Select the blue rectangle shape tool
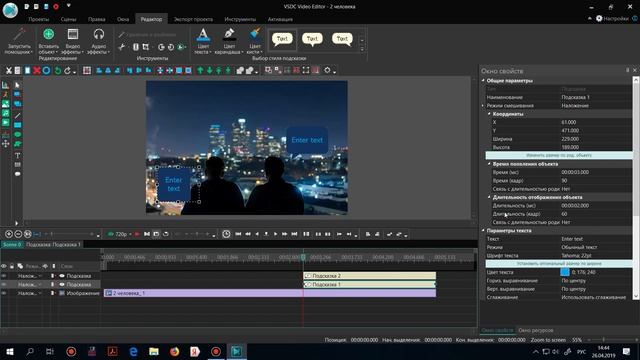 17,125
